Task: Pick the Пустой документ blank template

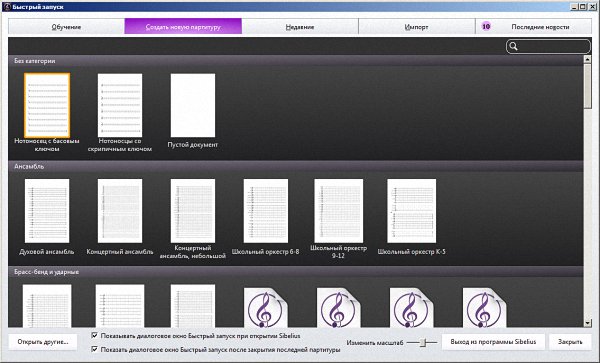Action: (193, 105)
